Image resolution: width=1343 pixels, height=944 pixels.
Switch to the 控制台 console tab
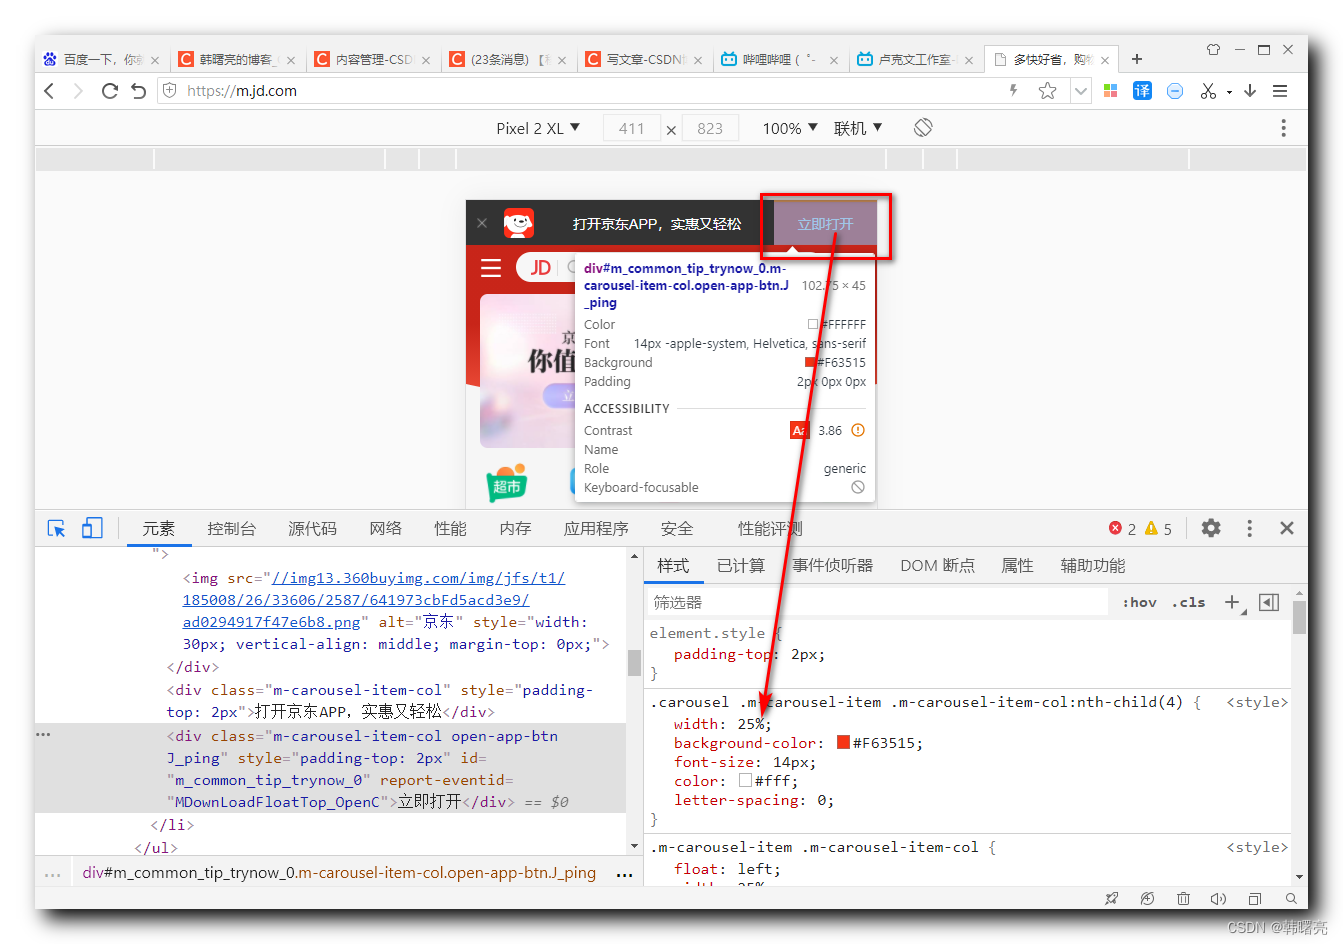click(231, 529)
